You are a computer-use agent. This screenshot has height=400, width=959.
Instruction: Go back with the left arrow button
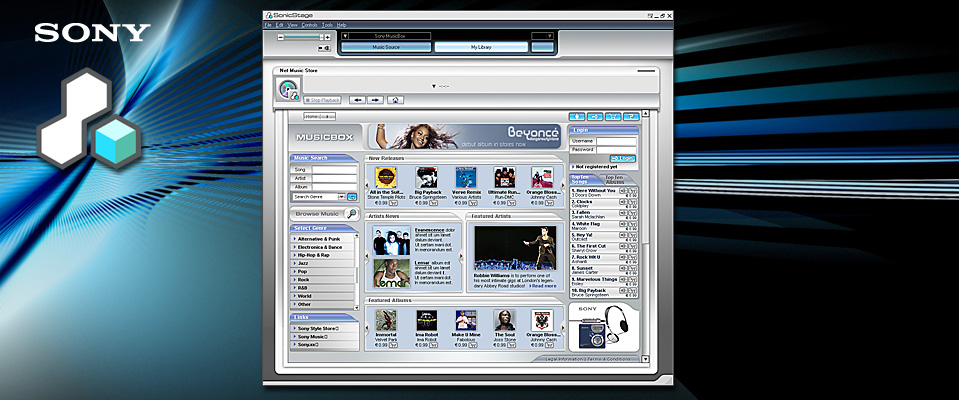tap(358, 100)
